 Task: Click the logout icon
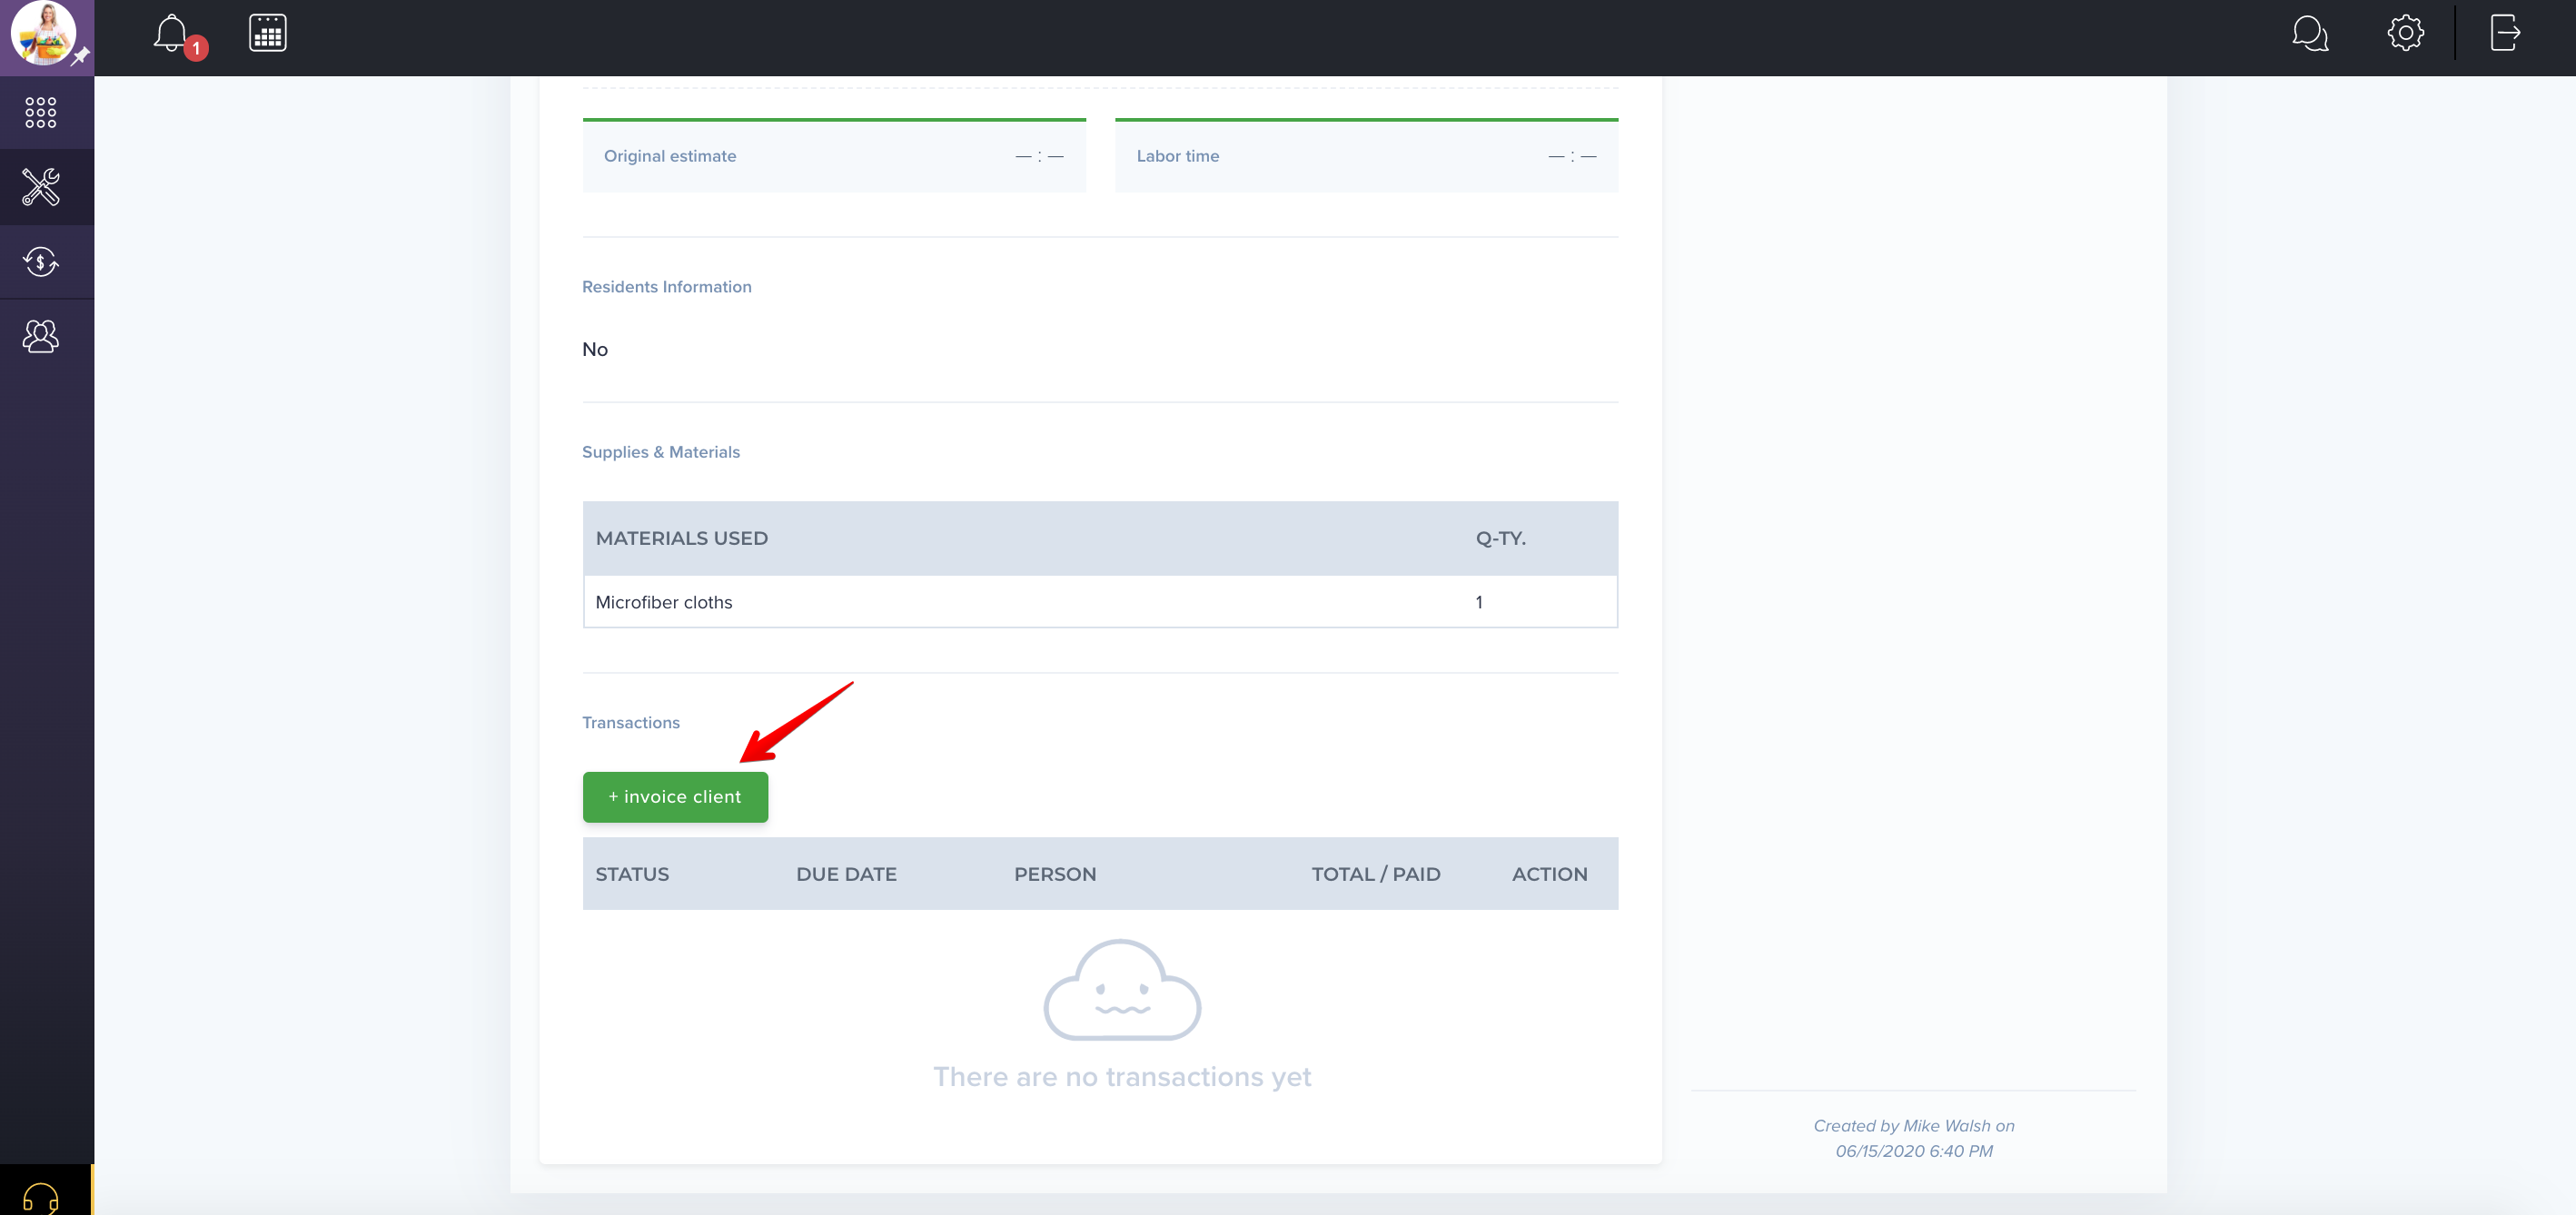2505,33
